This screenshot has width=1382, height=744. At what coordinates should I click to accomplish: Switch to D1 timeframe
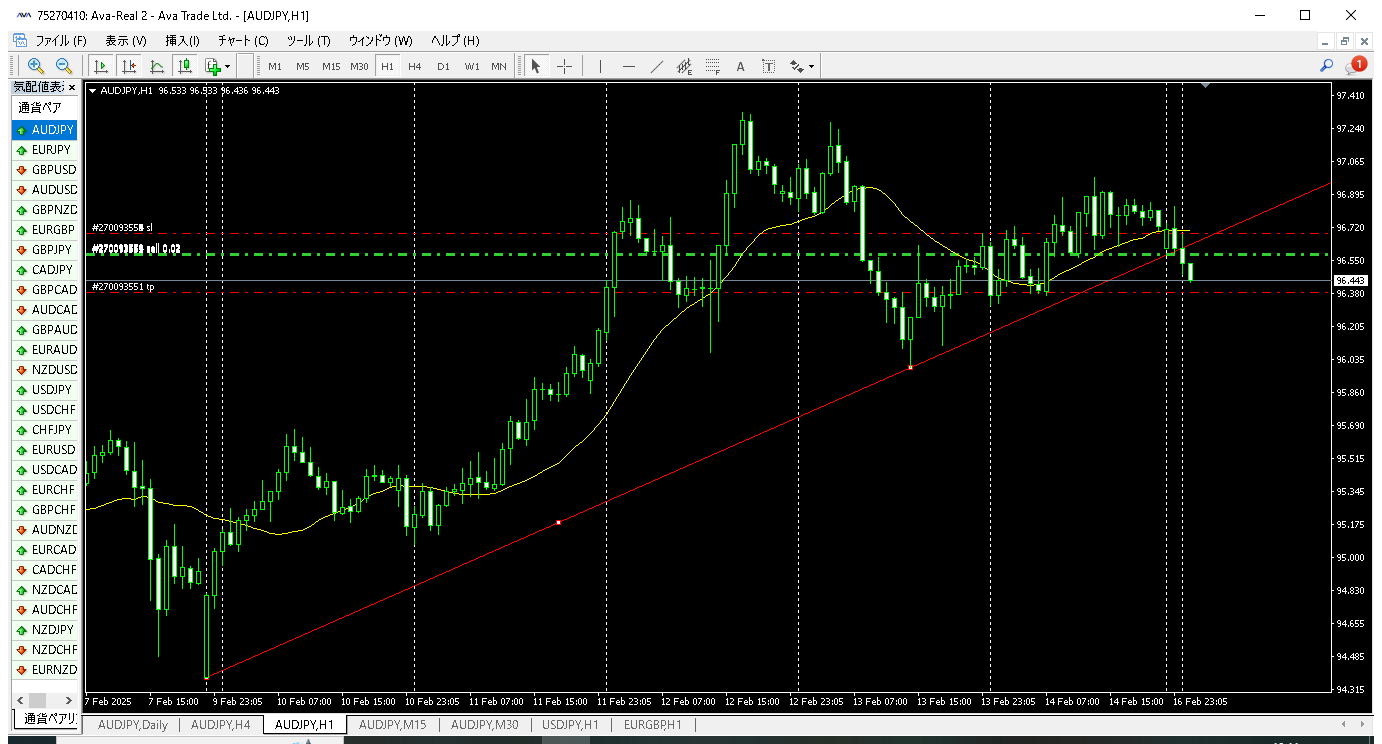(x=443, y=67)
